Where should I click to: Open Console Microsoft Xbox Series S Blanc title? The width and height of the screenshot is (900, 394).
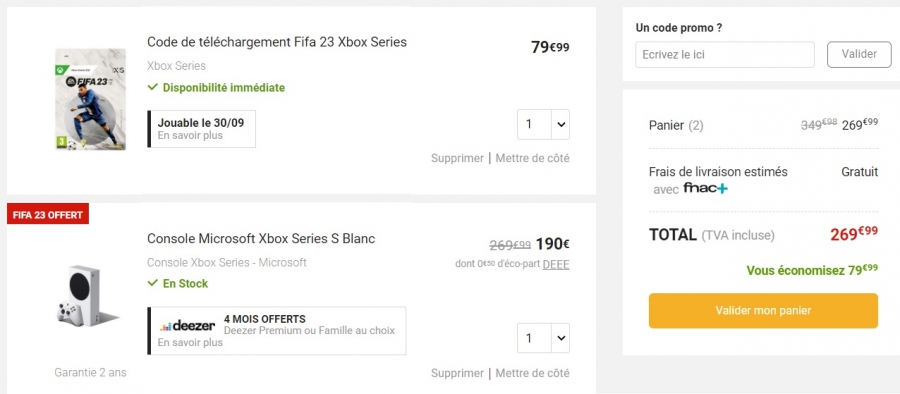[261, 238]
